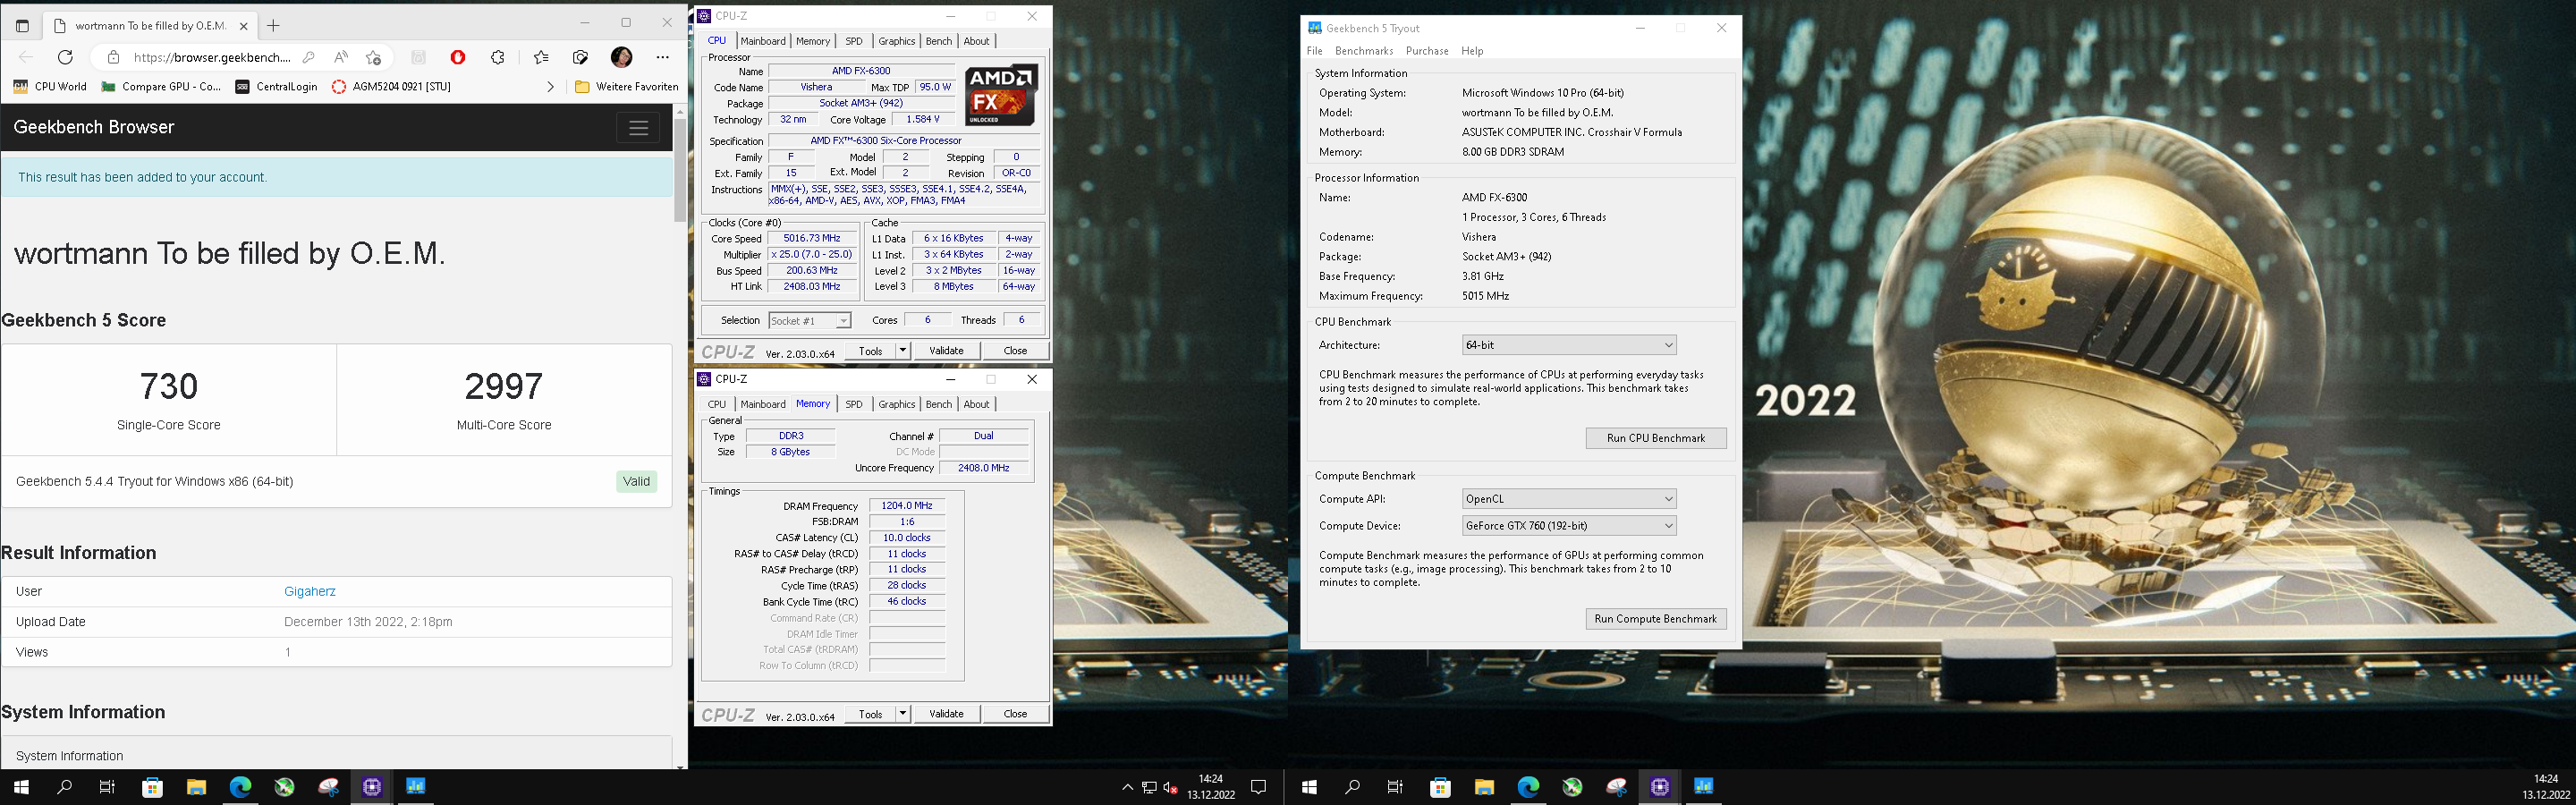Open Help menu in Geekbench 5
The width and height of the screenshot is (2576, 805).
click(x=1472, y=51)
